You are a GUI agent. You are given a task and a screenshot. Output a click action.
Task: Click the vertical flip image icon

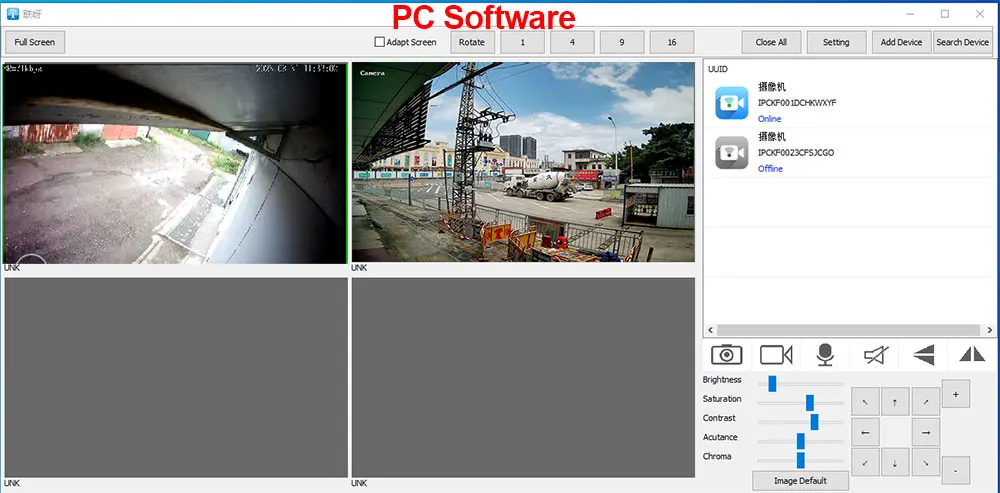[x=924, y=354]
